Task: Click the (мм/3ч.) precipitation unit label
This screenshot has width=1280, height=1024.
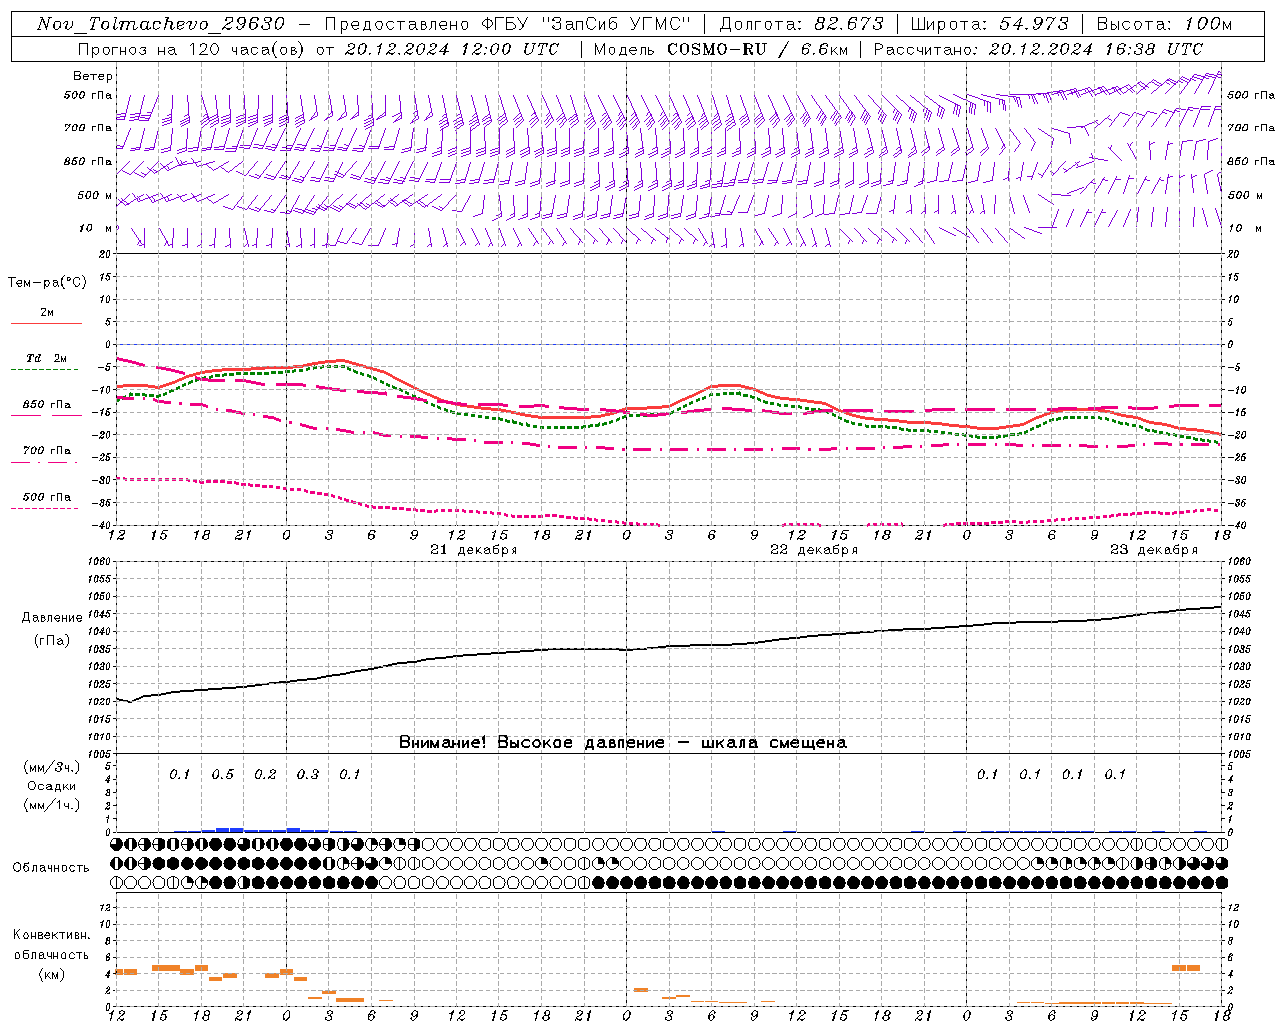Action: click(x=52, y=767)
